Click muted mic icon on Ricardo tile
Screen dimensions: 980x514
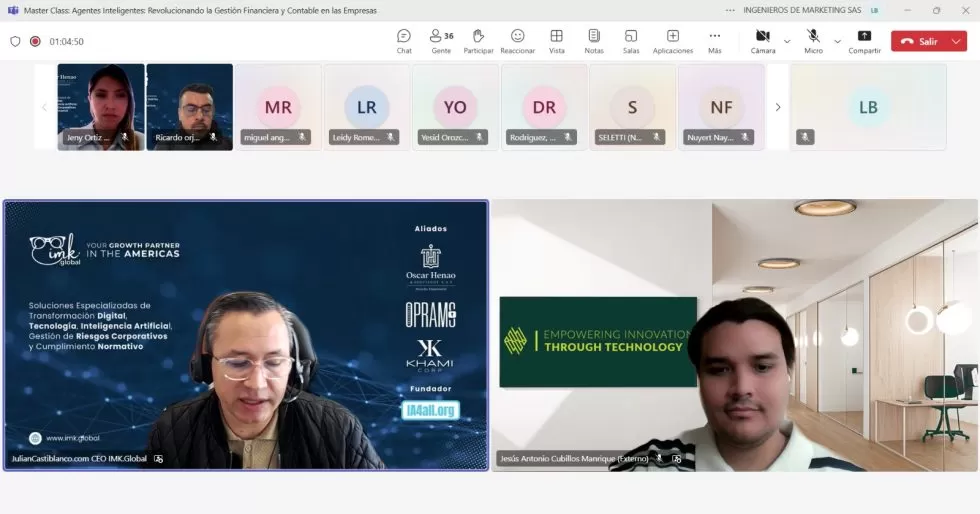click(213, 137)
